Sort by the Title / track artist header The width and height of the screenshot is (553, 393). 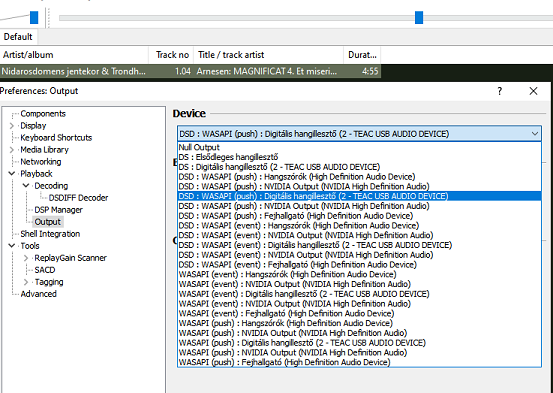click(269, 55)
